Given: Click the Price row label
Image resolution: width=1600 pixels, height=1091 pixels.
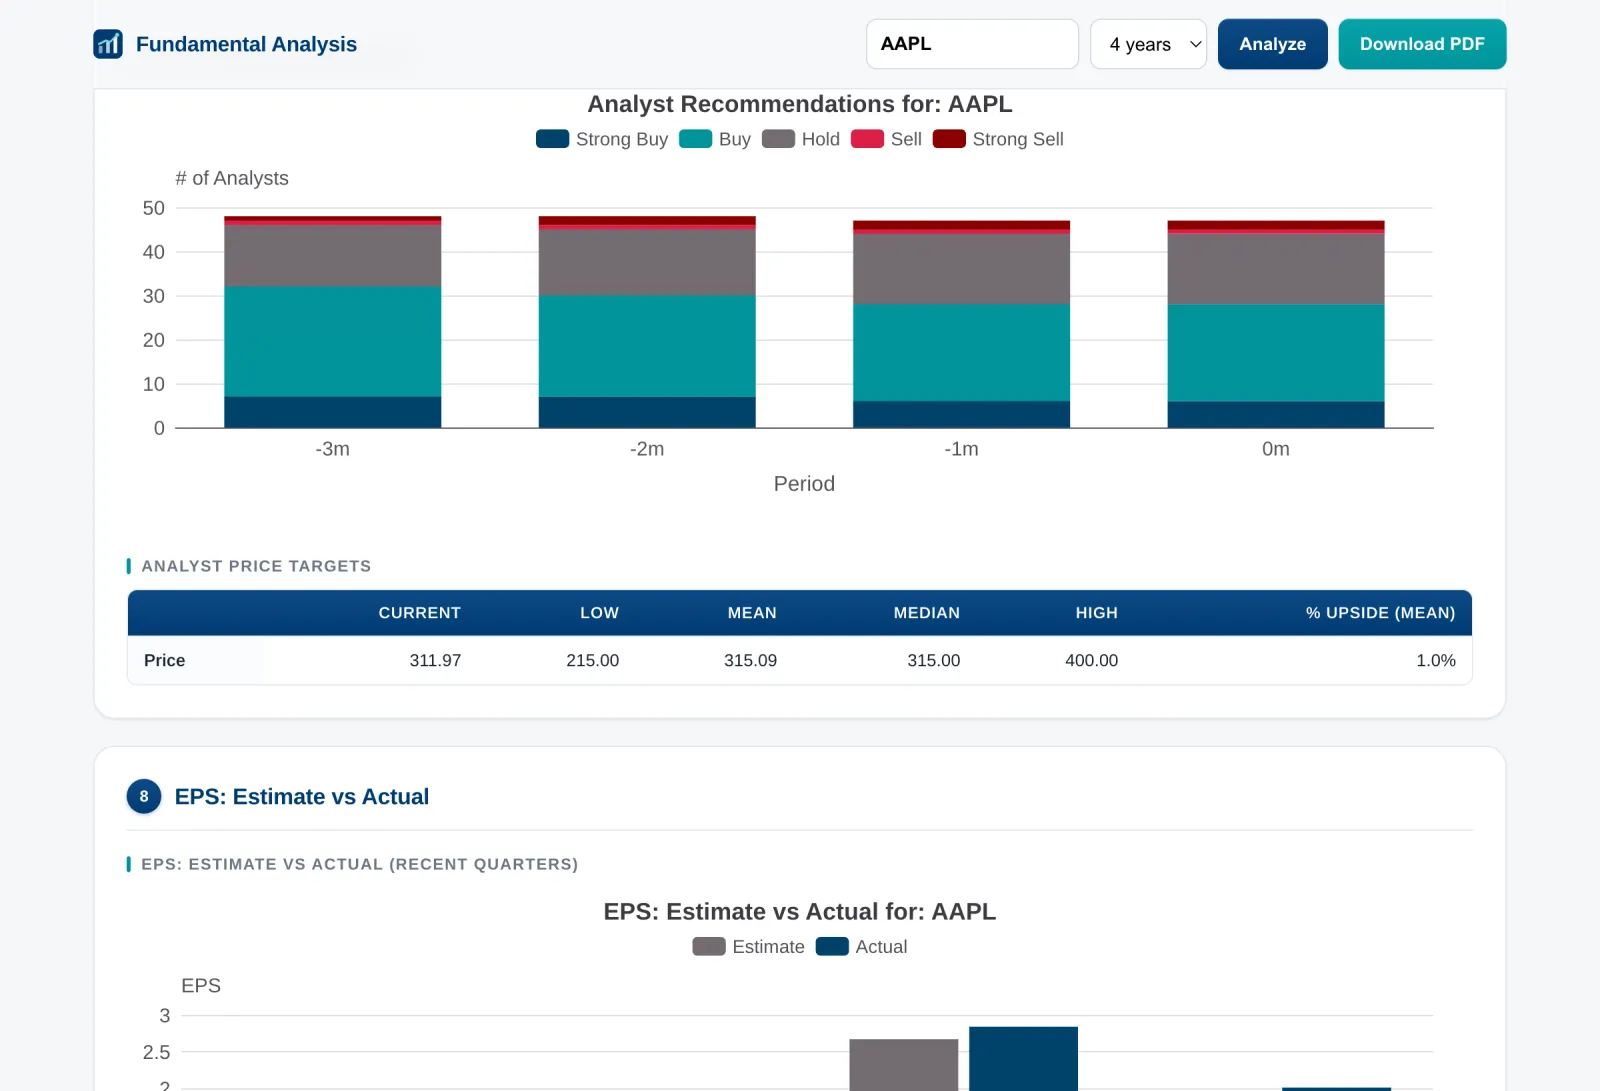Looking at the screenshot, I should (164, 660).
